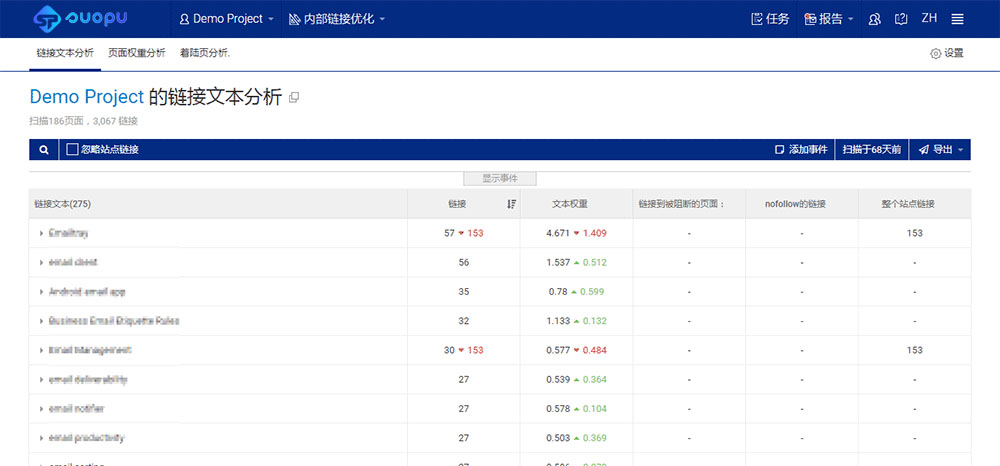Viewport: 1000px width, 466px height.
Task: Expand the row with 32 links
Action: pyautogui.click(x=41, y=321)
